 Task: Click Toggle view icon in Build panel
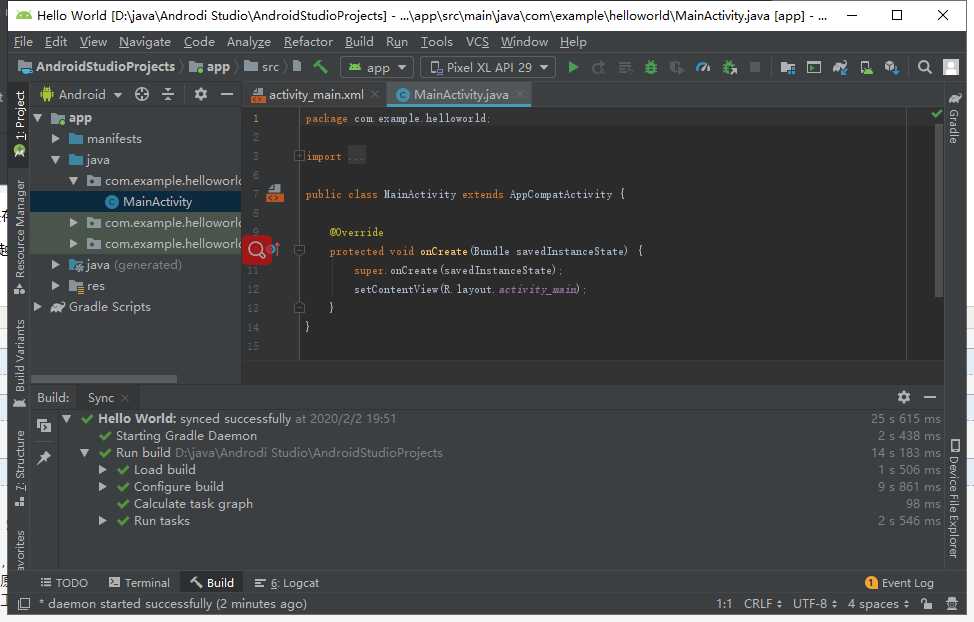pyautogui.click(x=43, y=425)
